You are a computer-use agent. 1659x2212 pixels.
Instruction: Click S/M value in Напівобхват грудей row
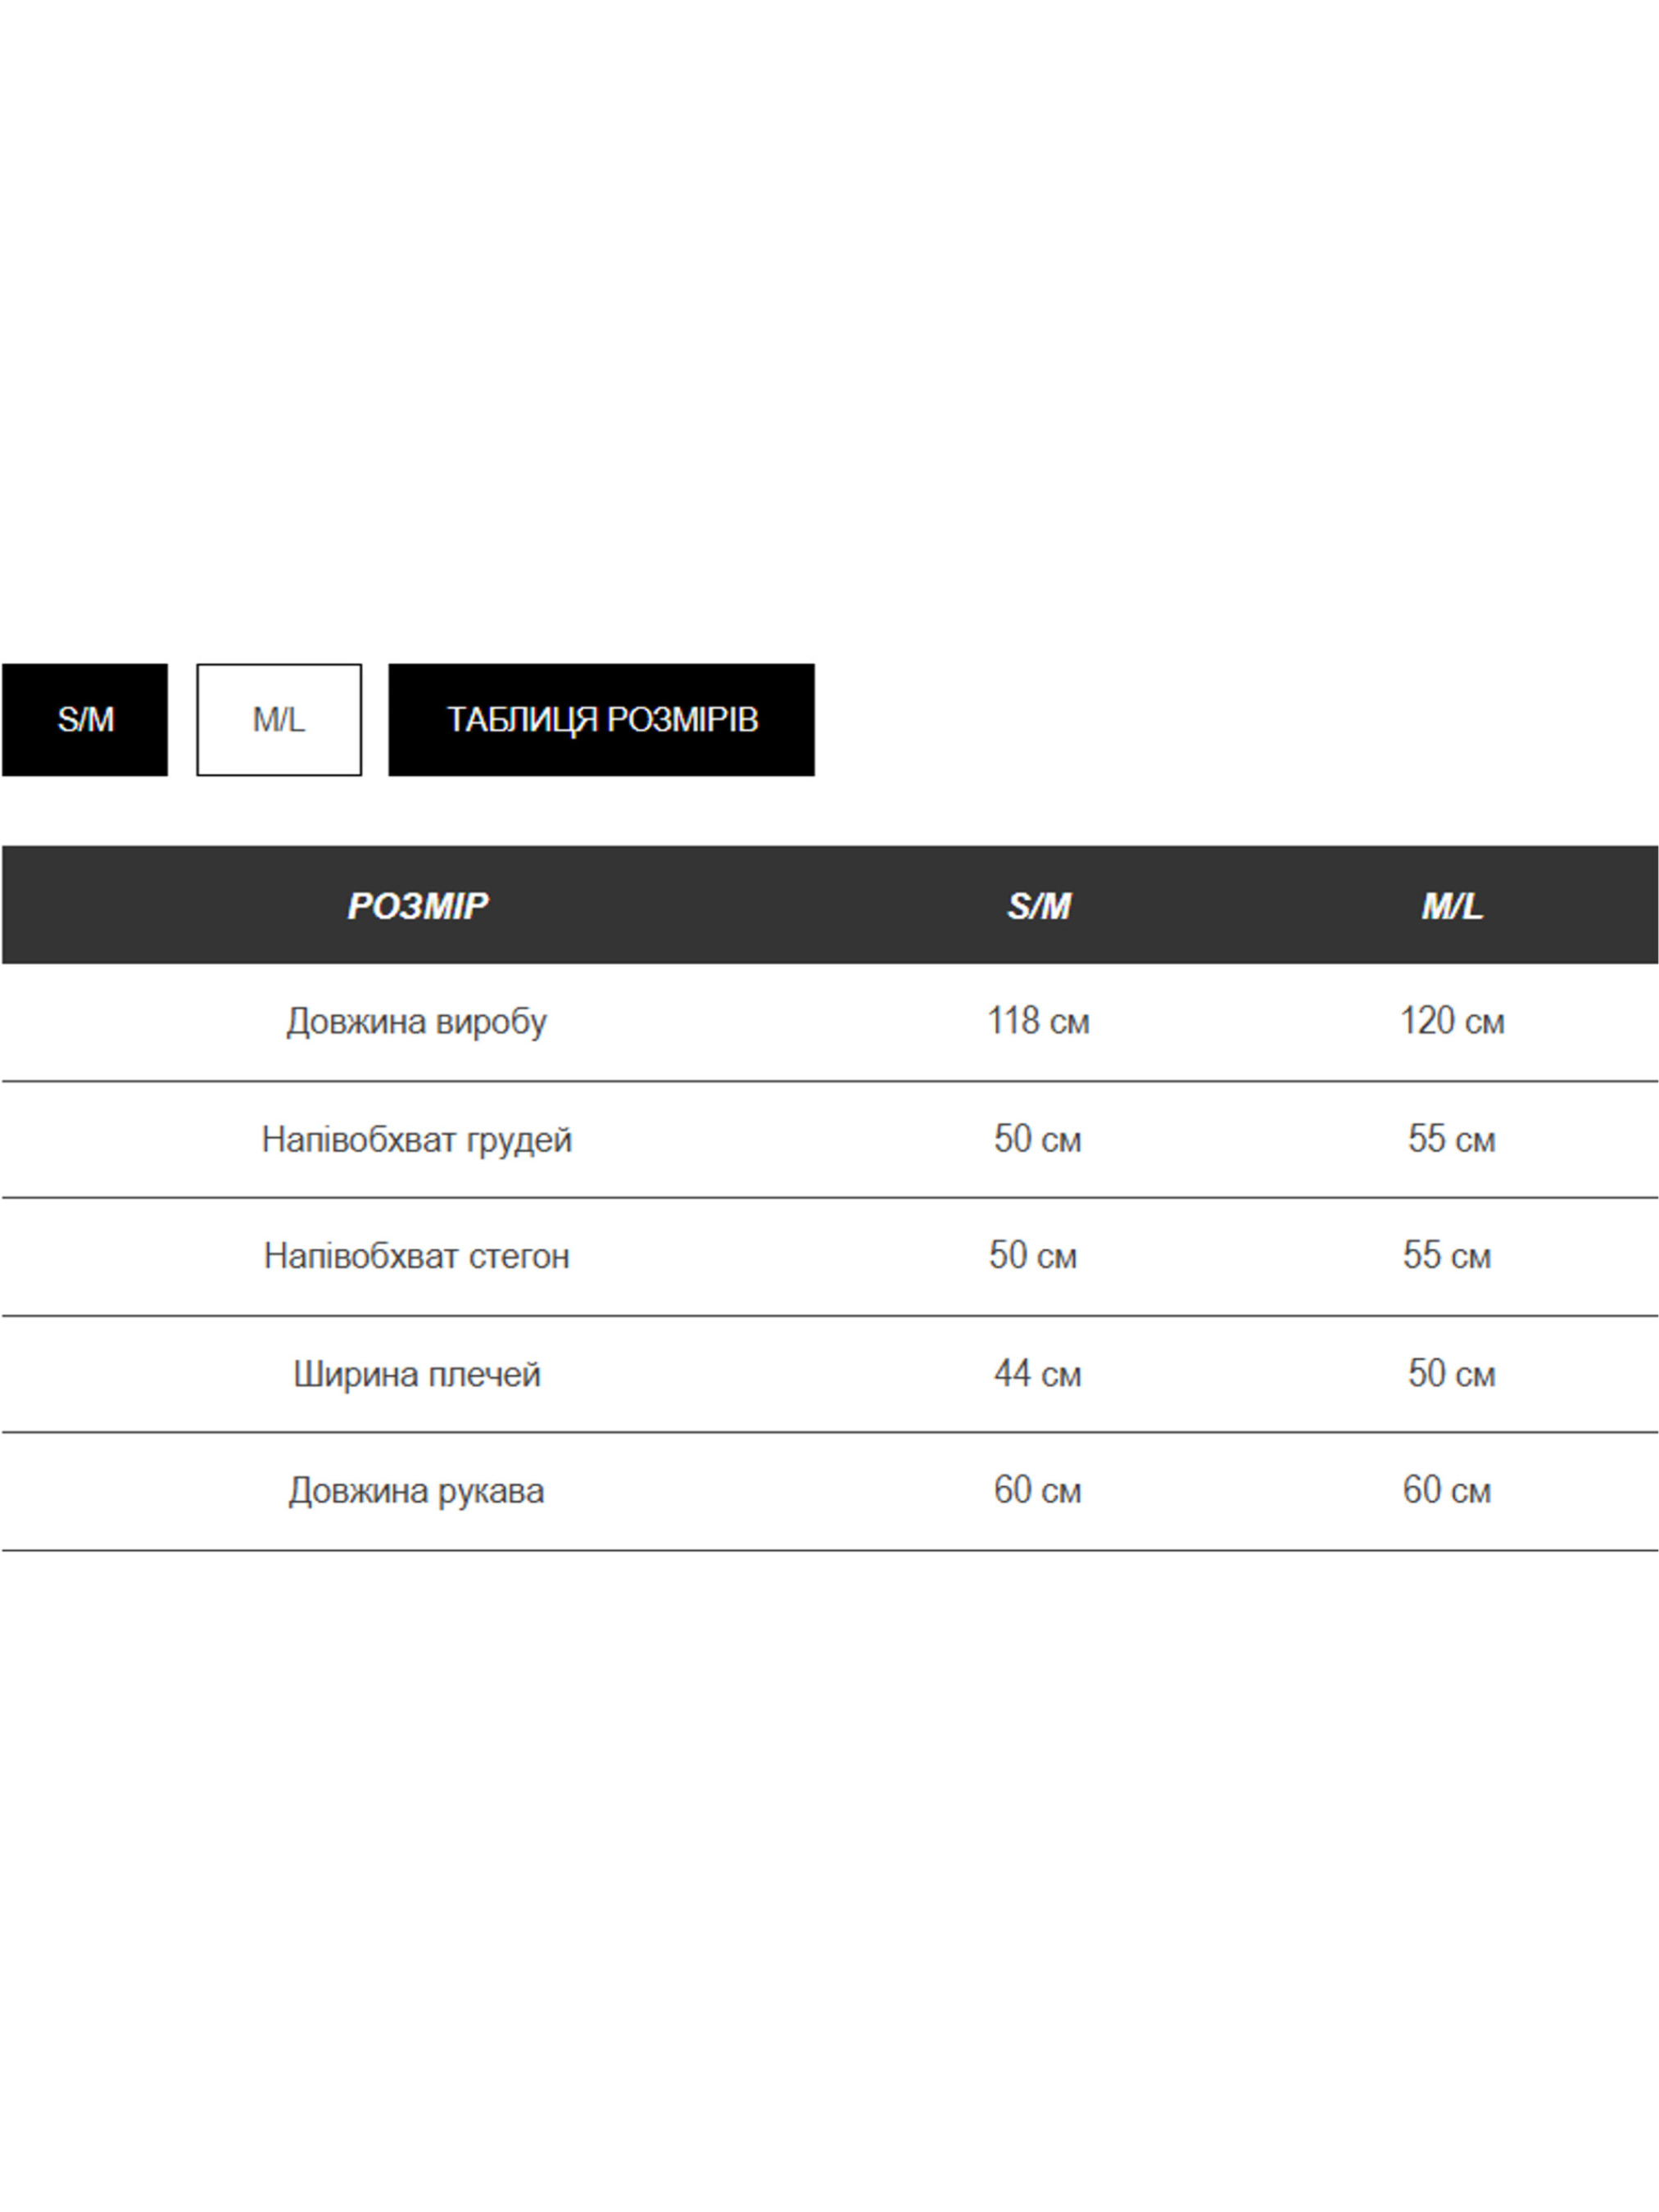point(1037,1139)
